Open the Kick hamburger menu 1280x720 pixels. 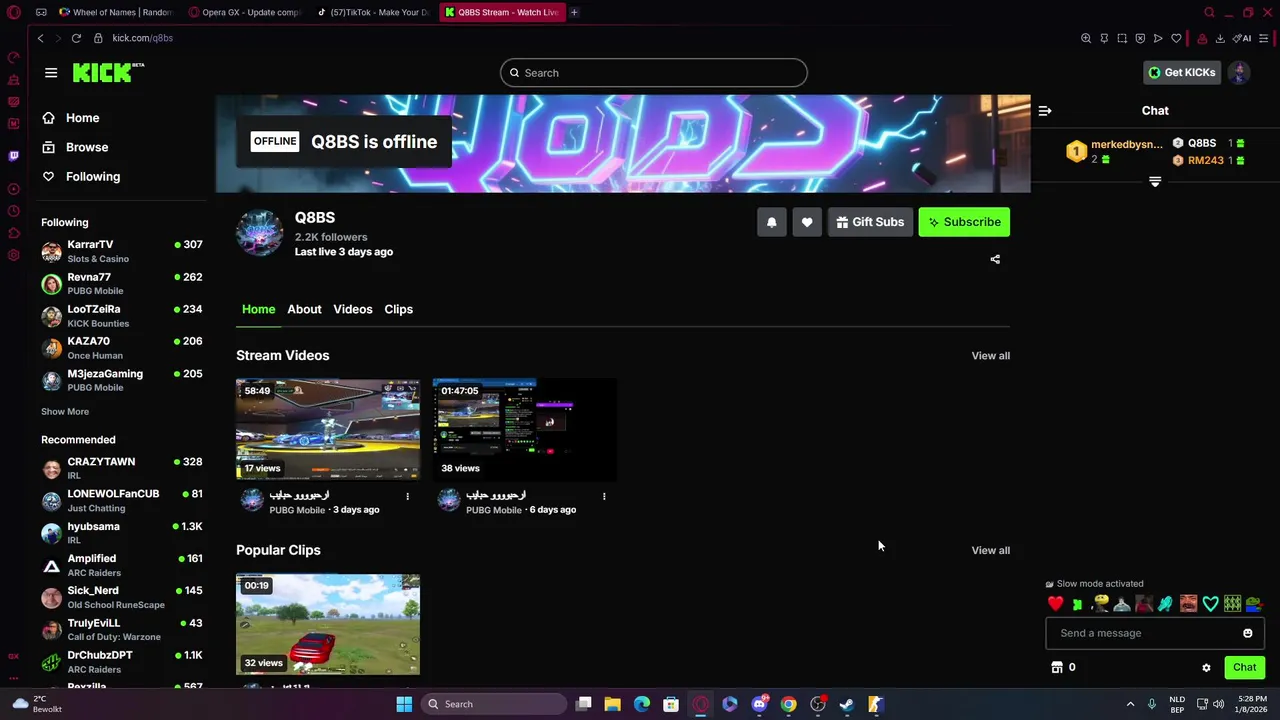(x=51, y=72)
